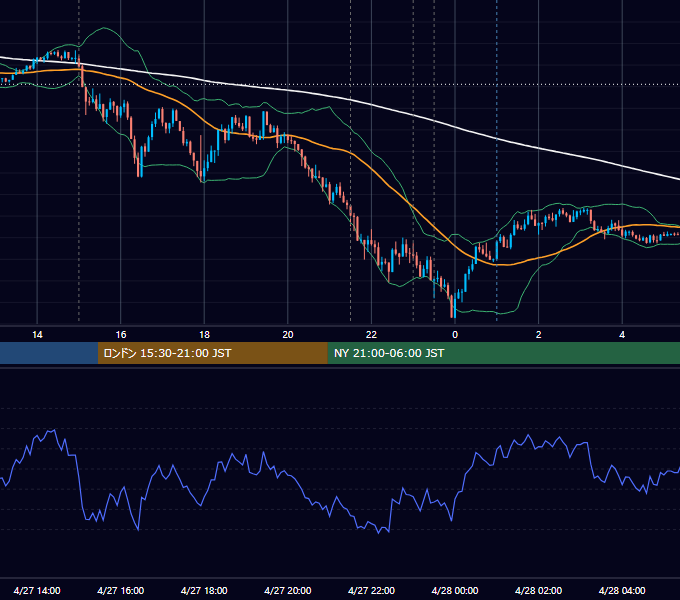Image resolution: width=680 pixels, height=600 pixels.
Task: Click the 4/28 04:00 label on the indicator axis
Action: click(x=622, y=590)
